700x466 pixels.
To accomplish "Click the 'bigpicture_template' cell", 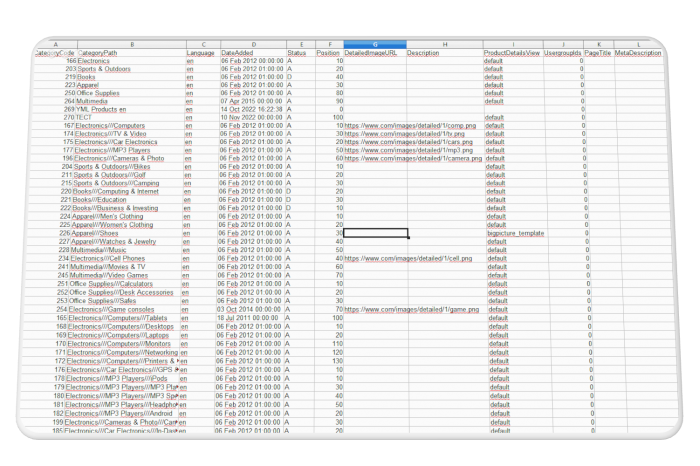I will tap(516, 233).
